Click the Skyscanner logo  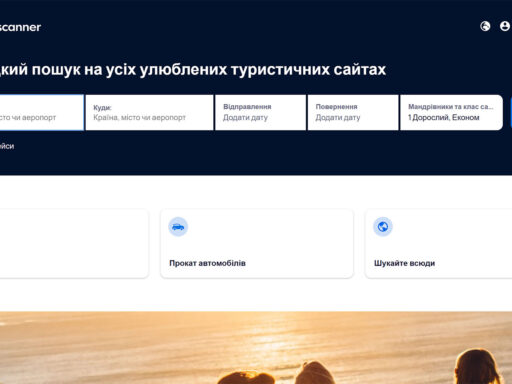pyautogui.click(x=20, y=27)
